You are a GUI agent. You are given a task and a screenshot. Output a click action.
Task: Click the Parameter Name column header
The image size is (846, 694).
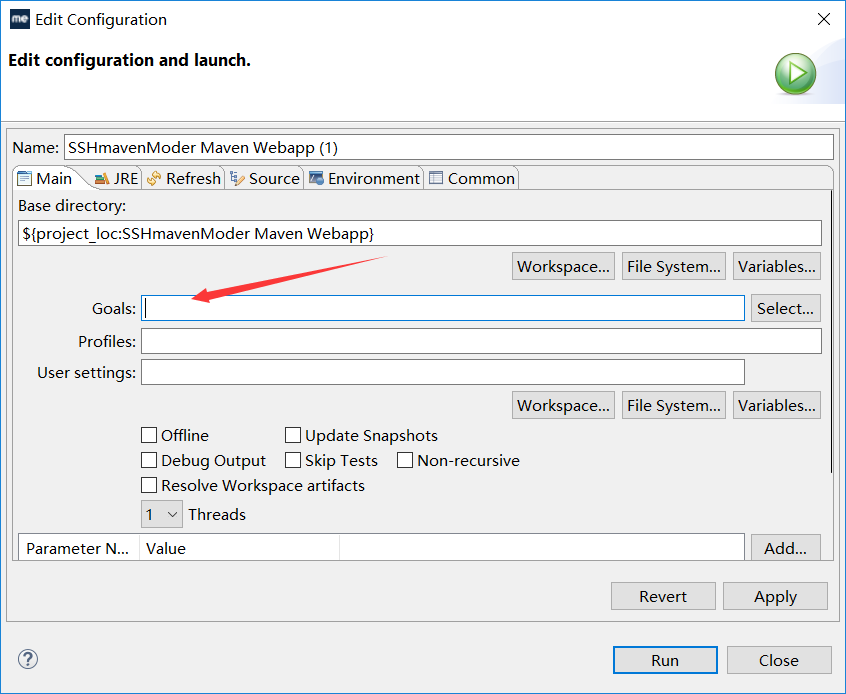click(x=79, y=548)
